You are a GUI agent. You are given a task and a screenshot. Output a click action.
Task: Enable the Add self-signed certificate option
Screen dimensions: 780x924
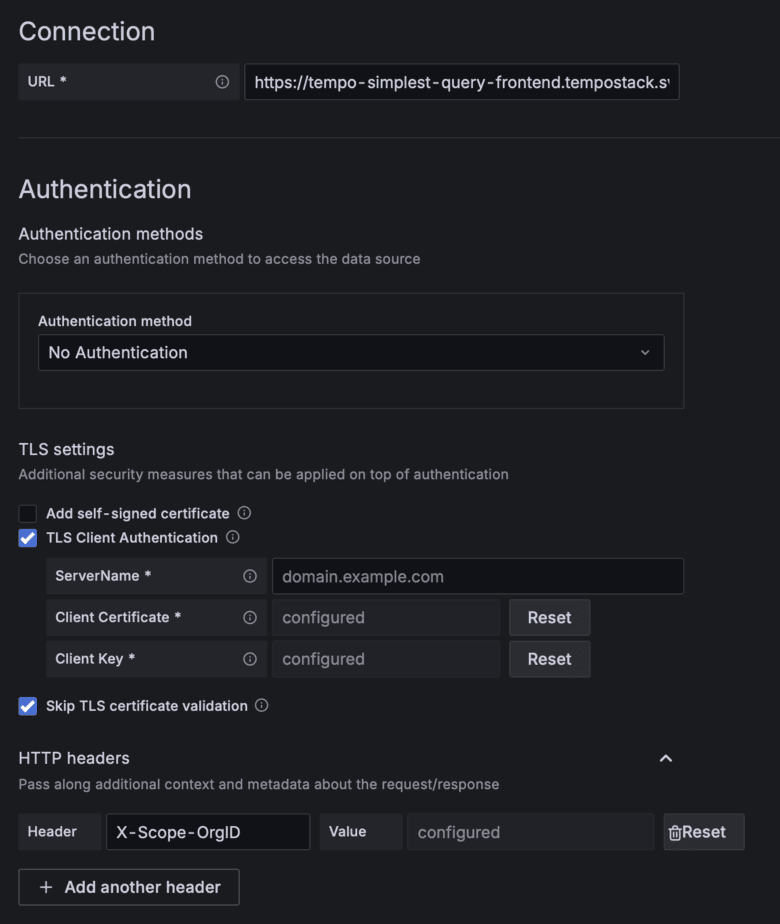tap(27, 513)
